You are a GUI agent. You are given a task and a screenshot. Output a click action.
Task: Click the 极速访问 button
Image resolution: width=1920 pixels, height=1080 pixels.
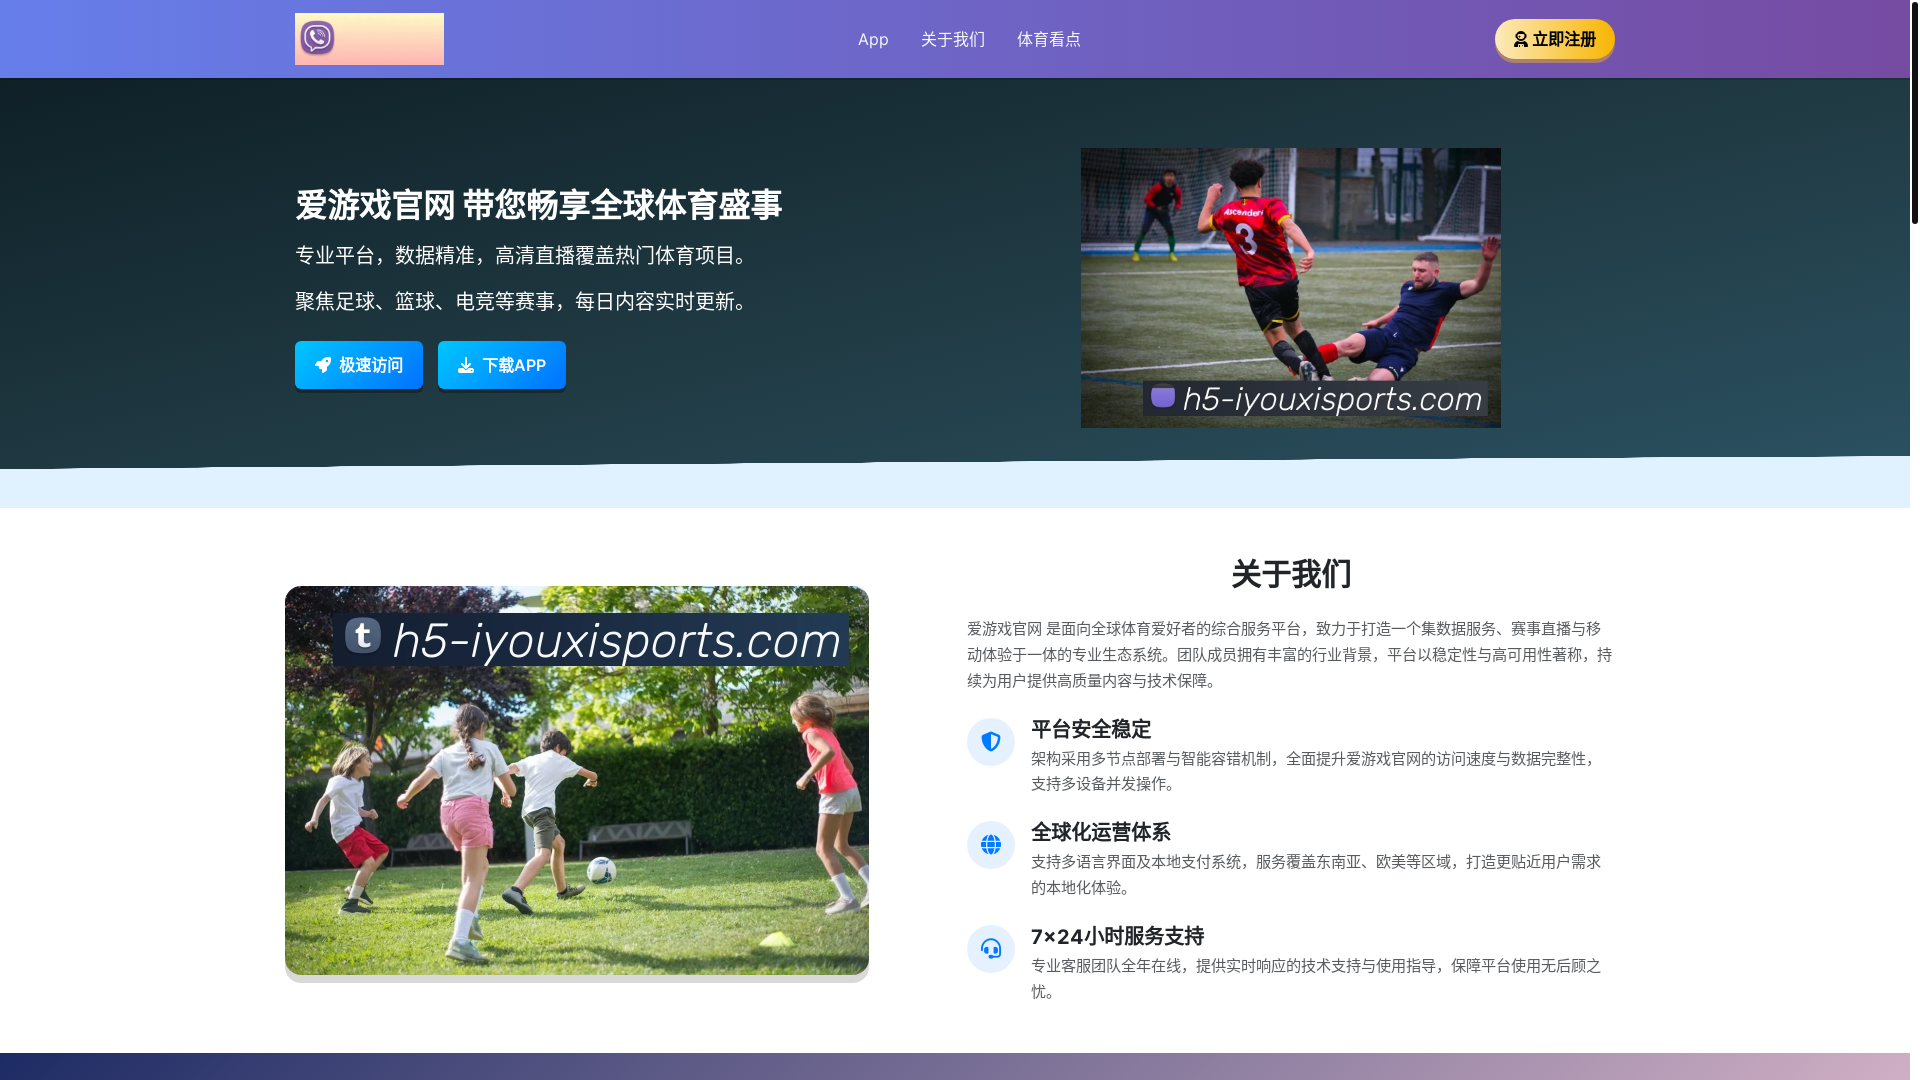pyautogui.click(x=359, y=365)
